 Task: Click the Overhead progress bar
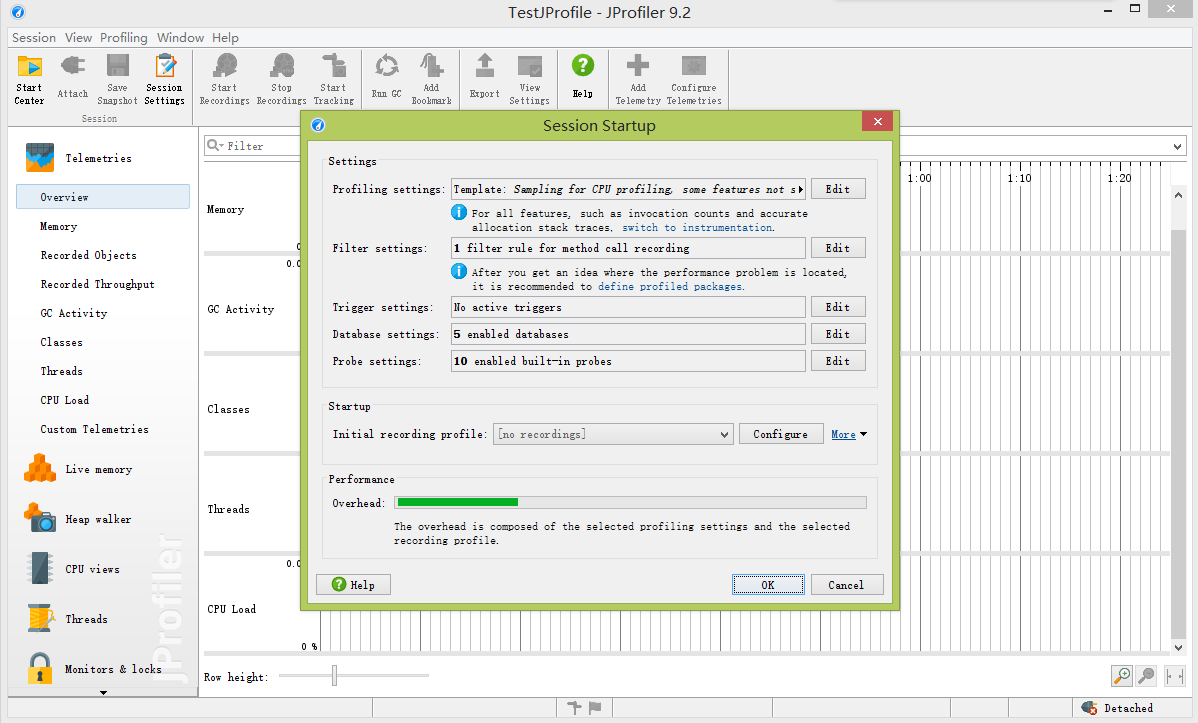pyautogui.click(x=631, y=502)
